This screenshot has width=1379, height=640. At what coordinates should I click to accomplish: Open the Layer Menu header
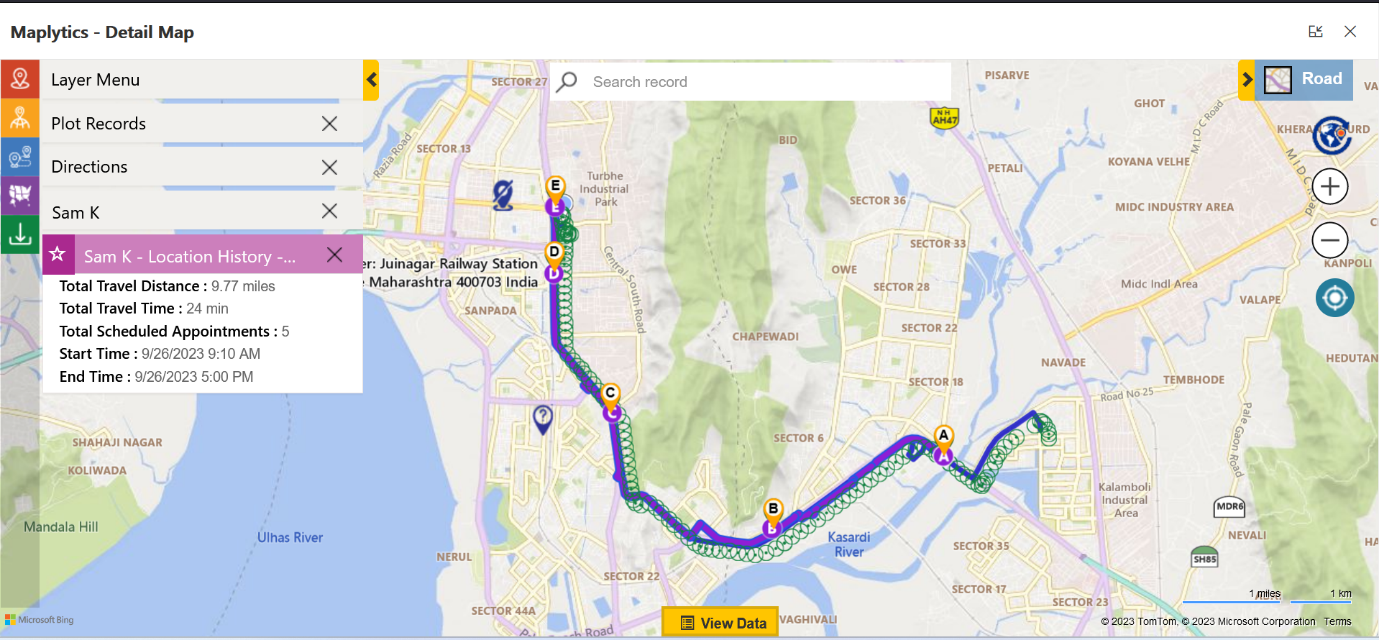pyautogui.click(x=201, y=80)
